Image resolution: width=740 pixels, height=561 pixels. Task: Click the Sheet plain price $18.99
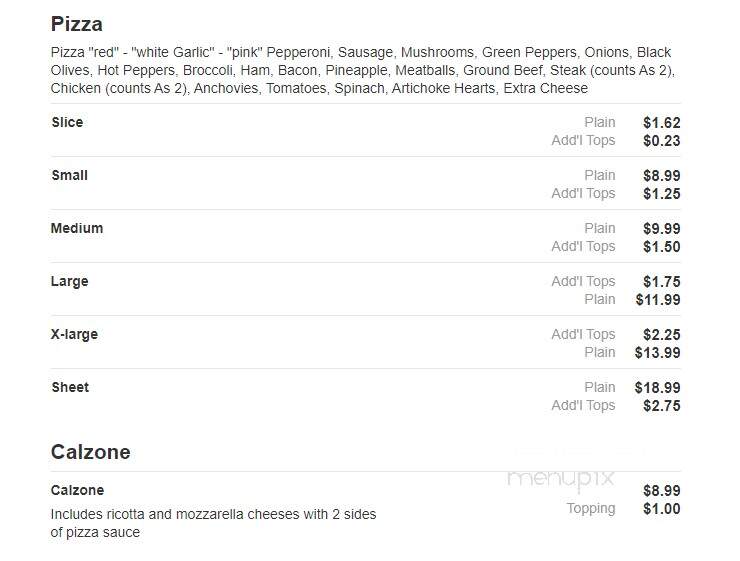657,388
